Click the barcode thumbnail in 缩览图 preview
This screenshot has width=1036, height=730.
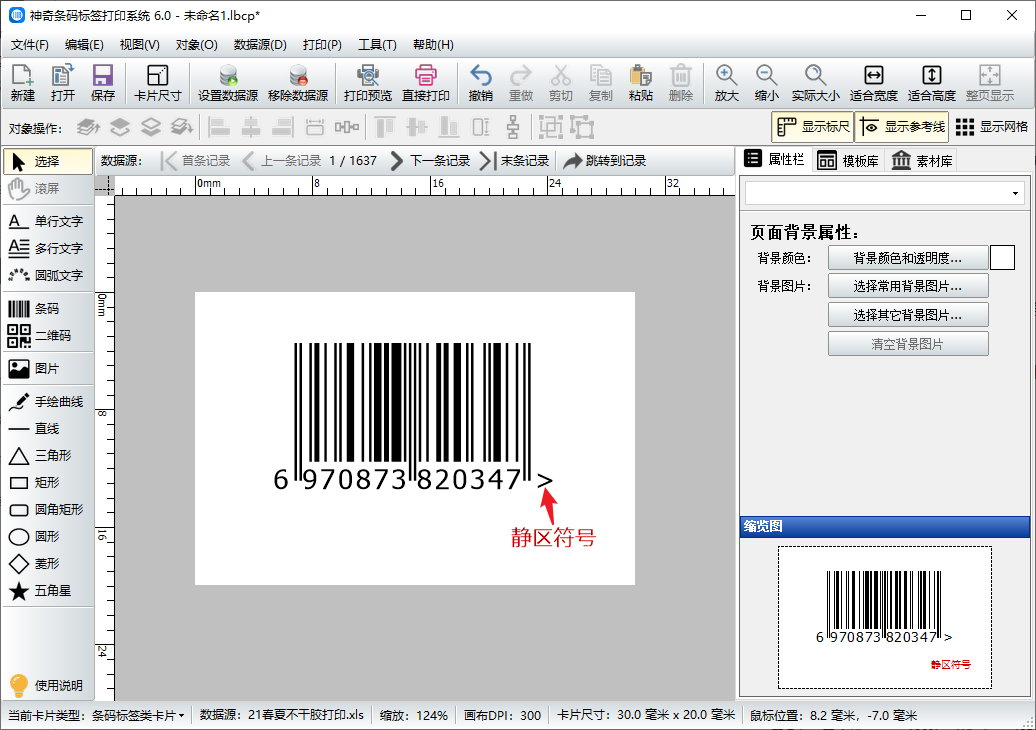click(884, 608)
